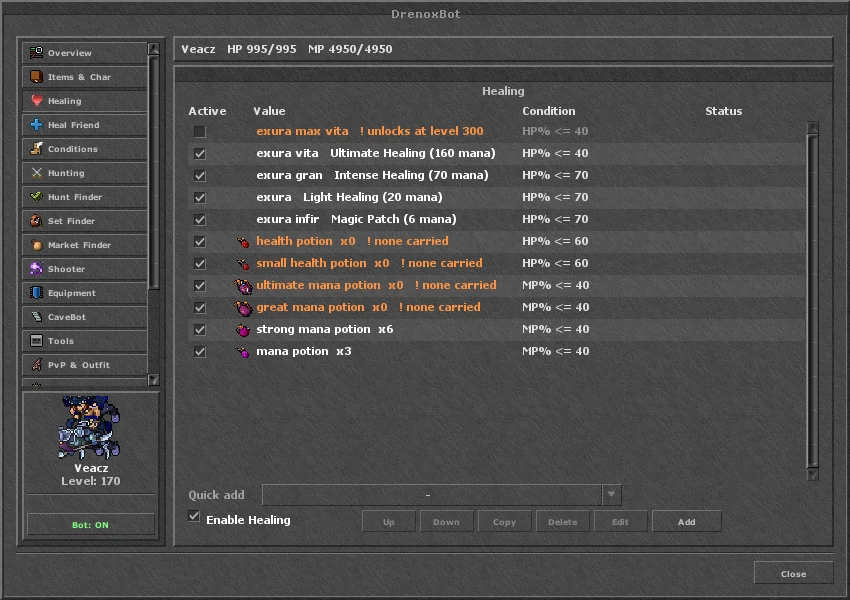This screenshot has height=600, width=850.
Task: Click the Items & Char backpack icon
Action: tap(36, 76)
